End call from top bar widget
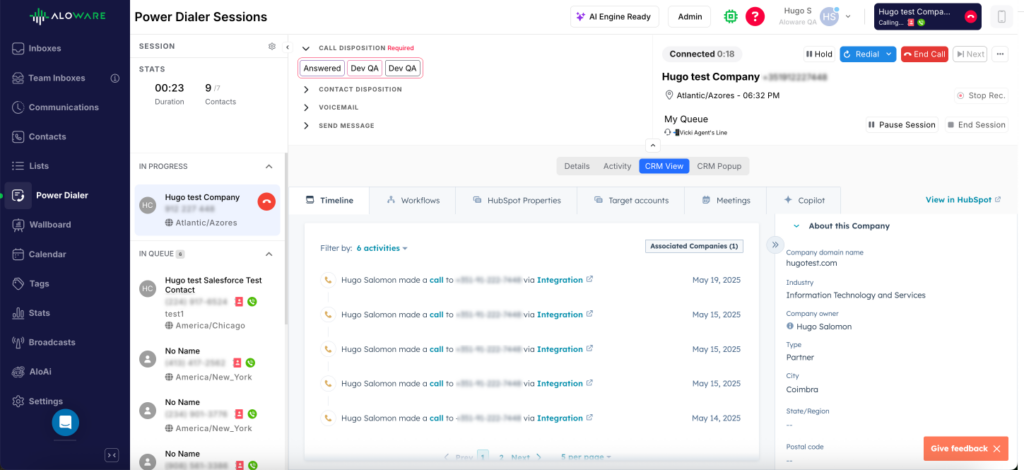Image resolution: width=1024 pixels, height=470 pixels. 970,17
